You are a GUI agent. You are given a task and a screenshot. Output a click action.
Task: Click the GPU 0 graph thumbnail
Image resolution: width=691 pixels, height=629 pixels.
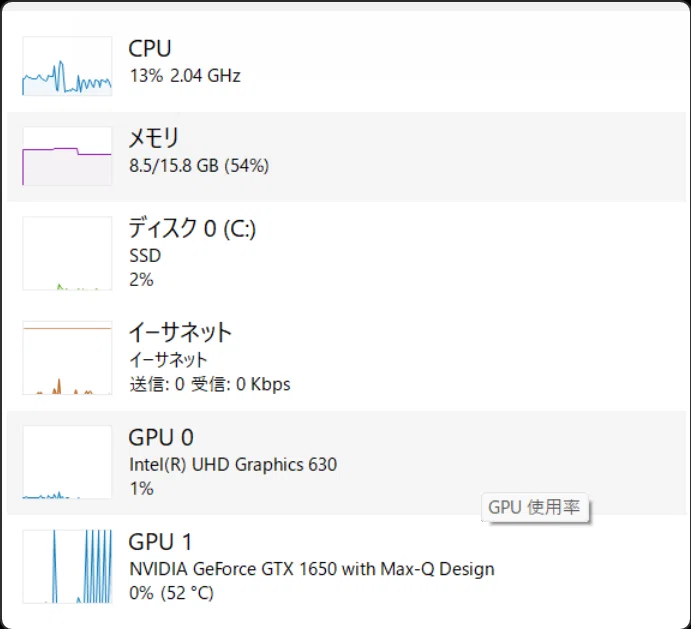coord(67,462)
